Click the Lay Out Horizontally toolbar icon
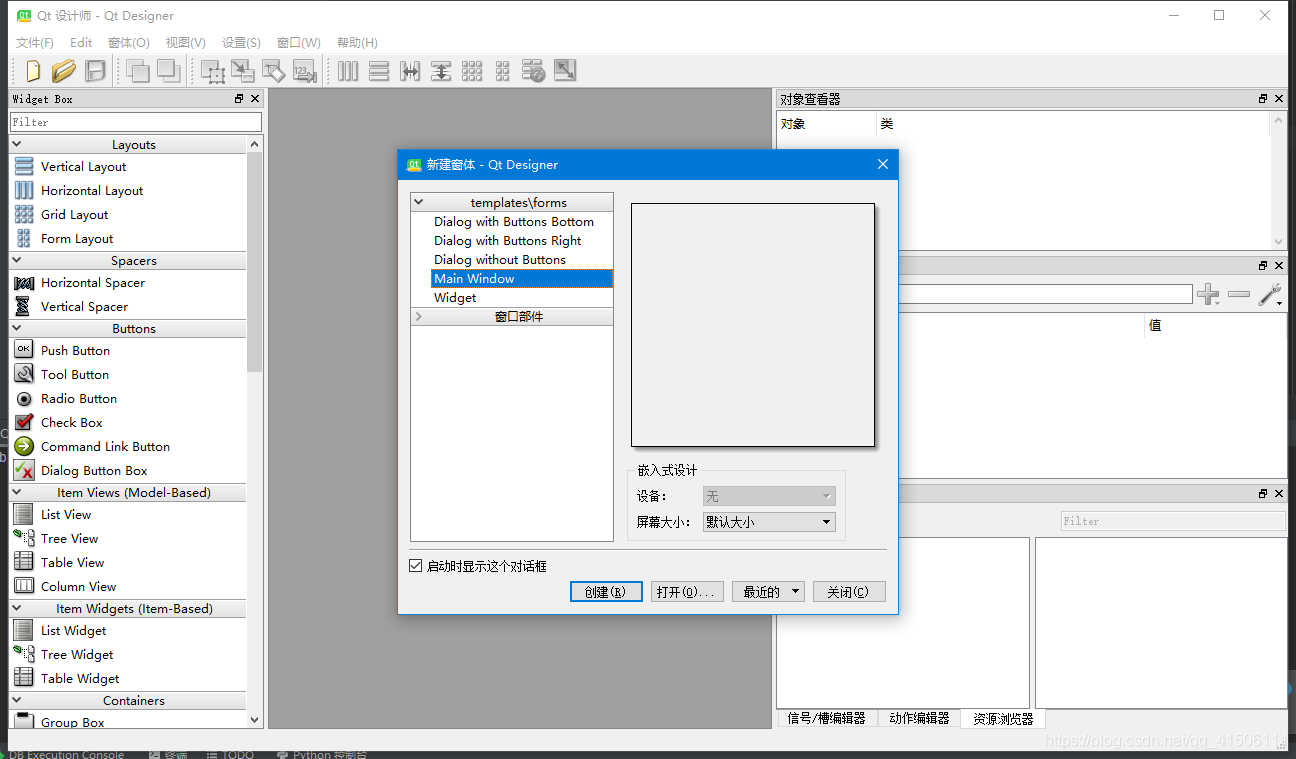This screenshot has height=759, width=1296. click(348, 71)
